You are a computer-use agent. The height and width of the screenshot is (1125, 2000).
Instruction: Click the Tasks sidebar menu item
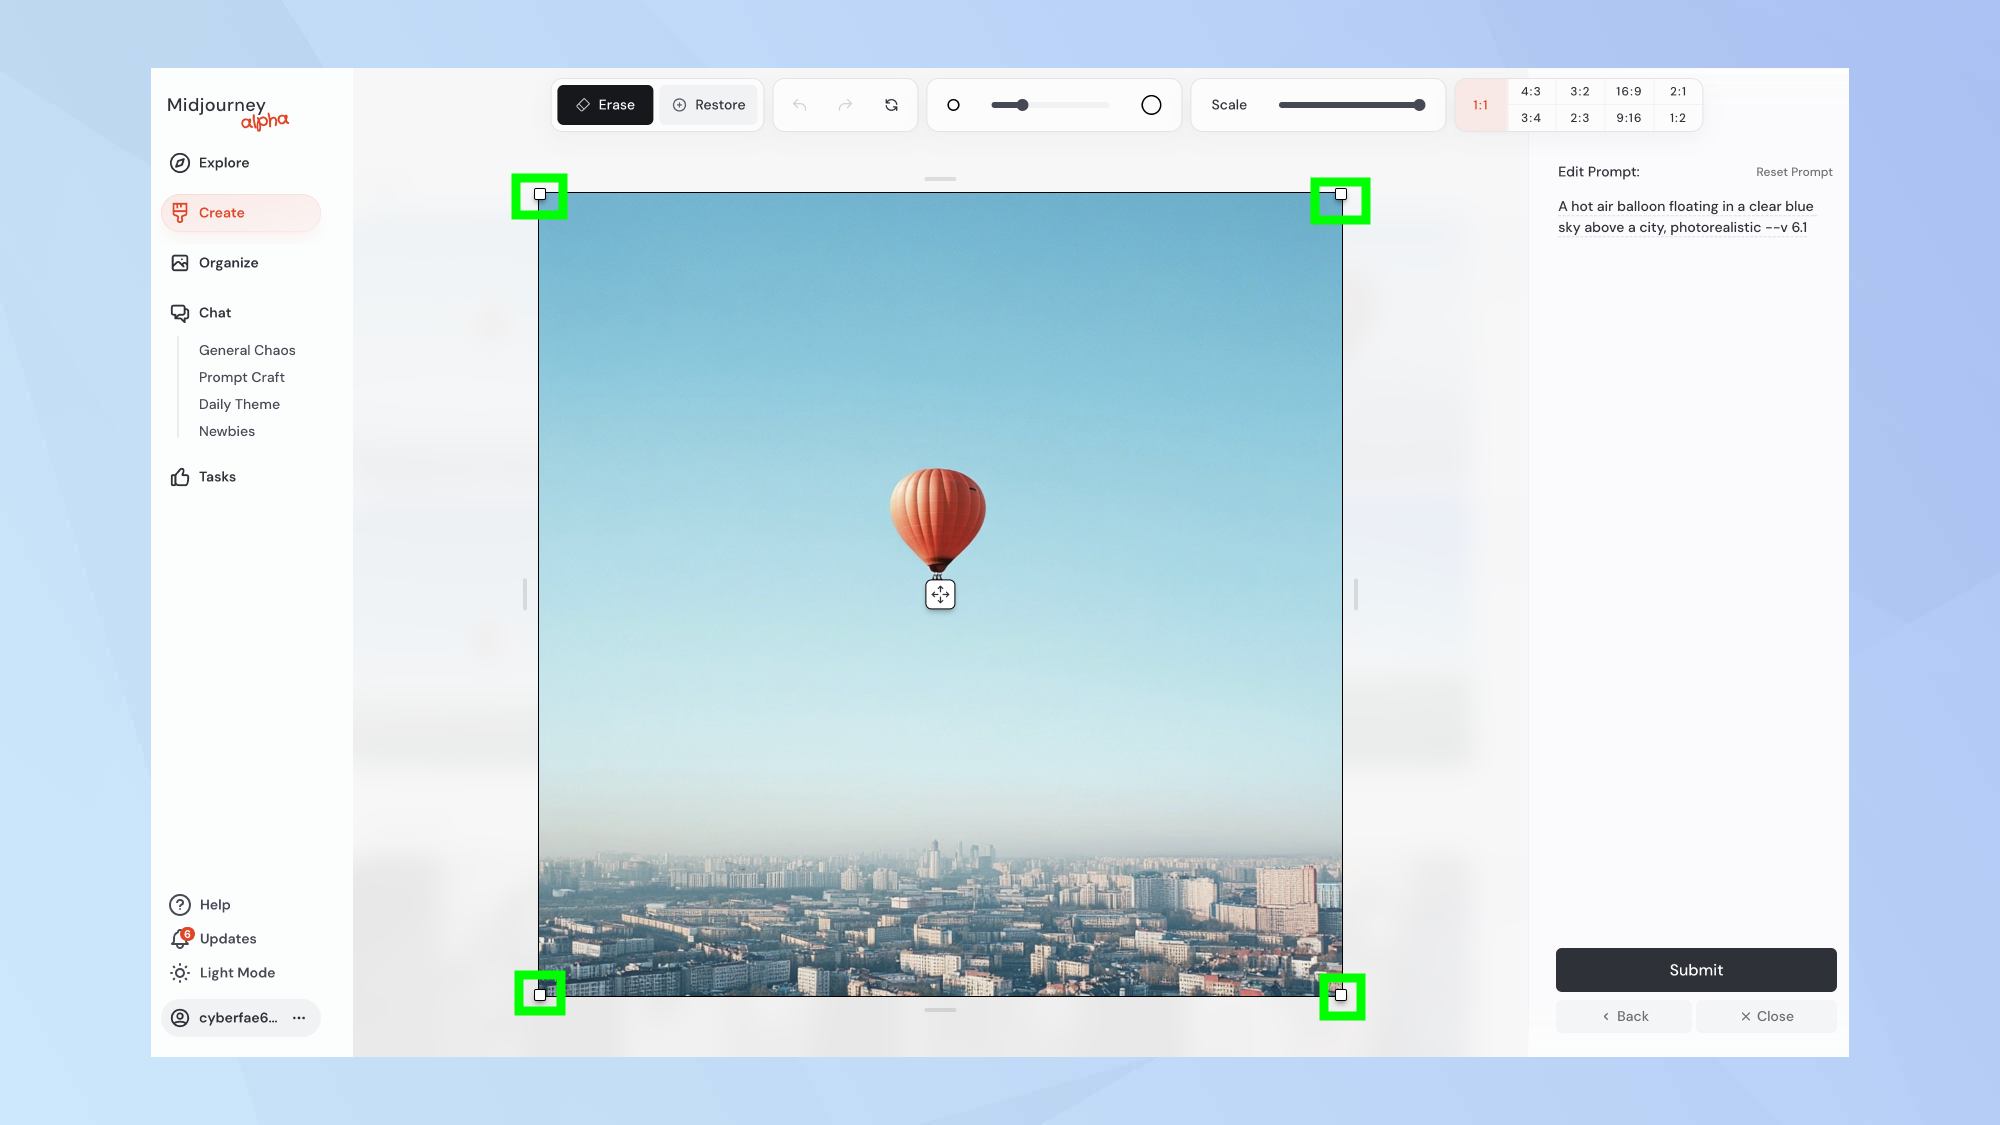217,477
